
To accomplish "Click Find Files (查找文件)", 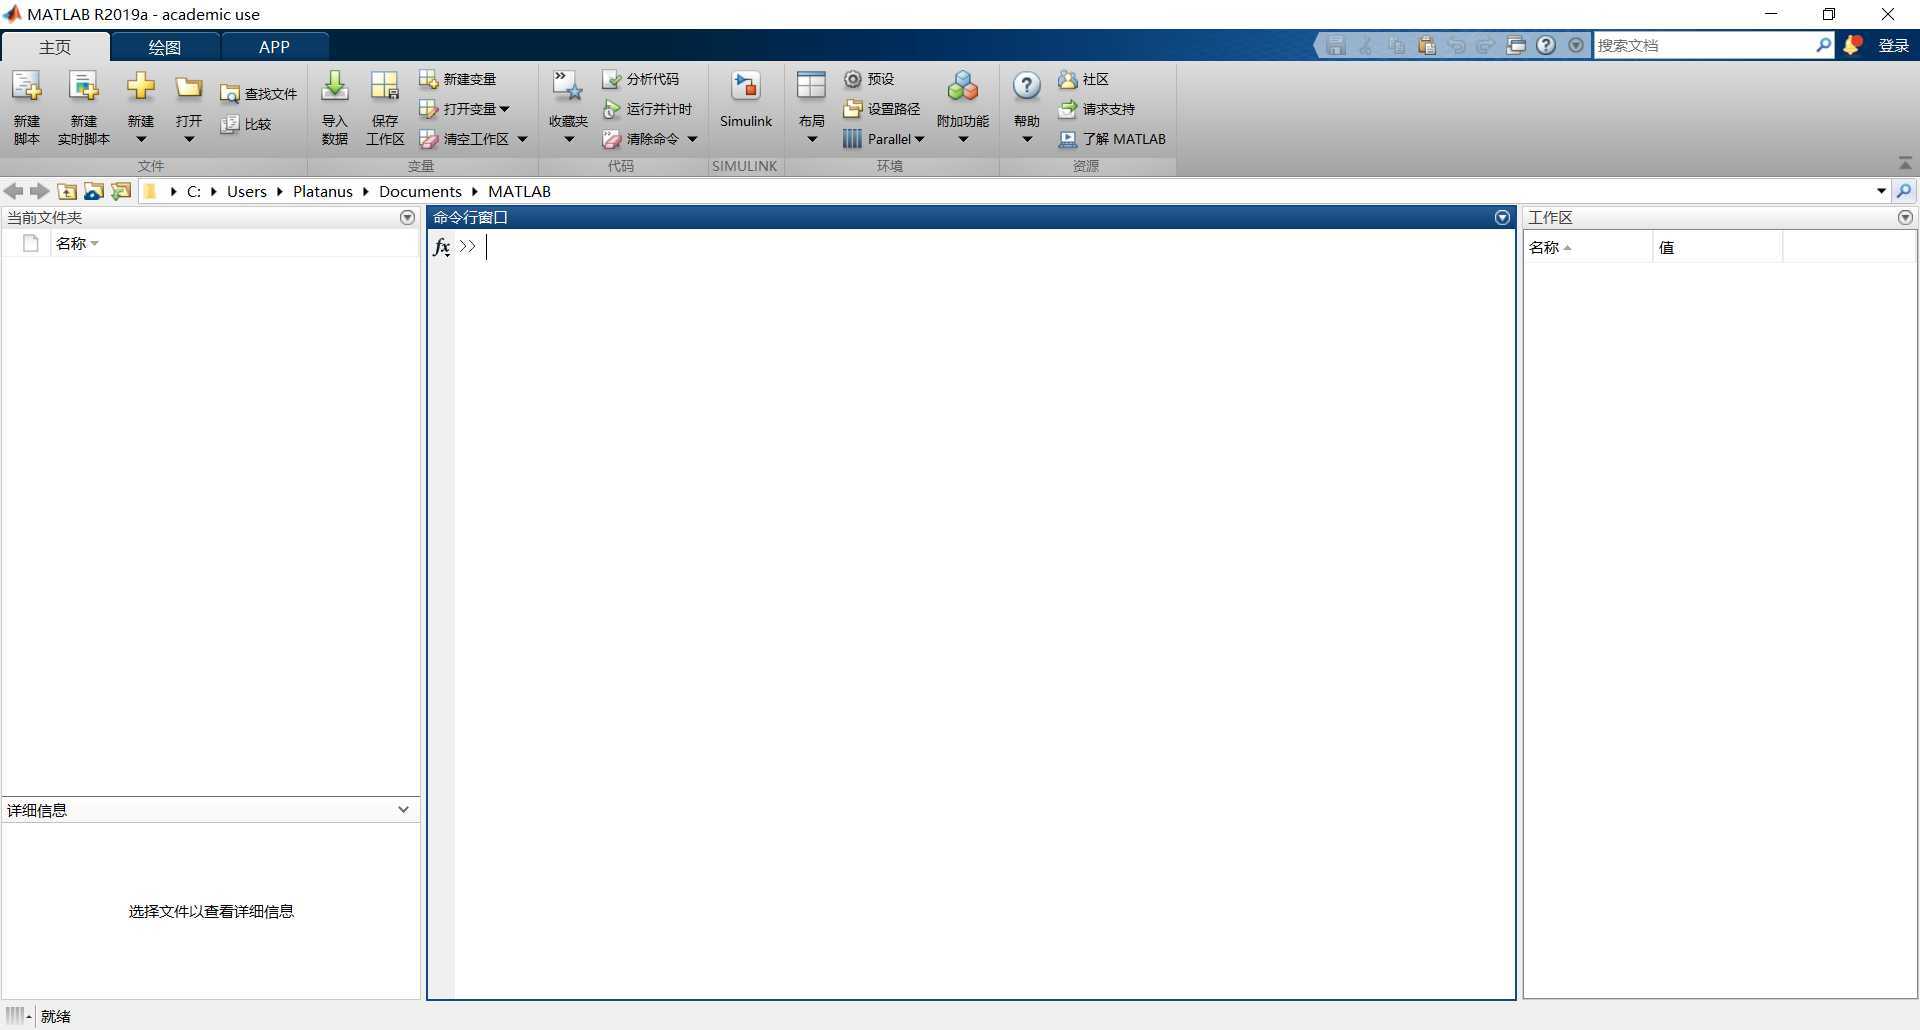I will pyautogui.click(x=258, y=94).
